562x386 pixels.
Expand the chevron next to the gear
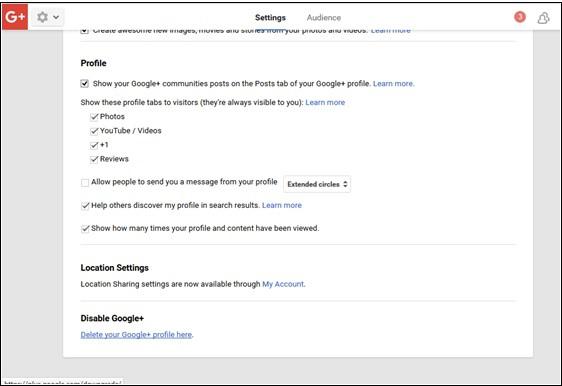56,17
